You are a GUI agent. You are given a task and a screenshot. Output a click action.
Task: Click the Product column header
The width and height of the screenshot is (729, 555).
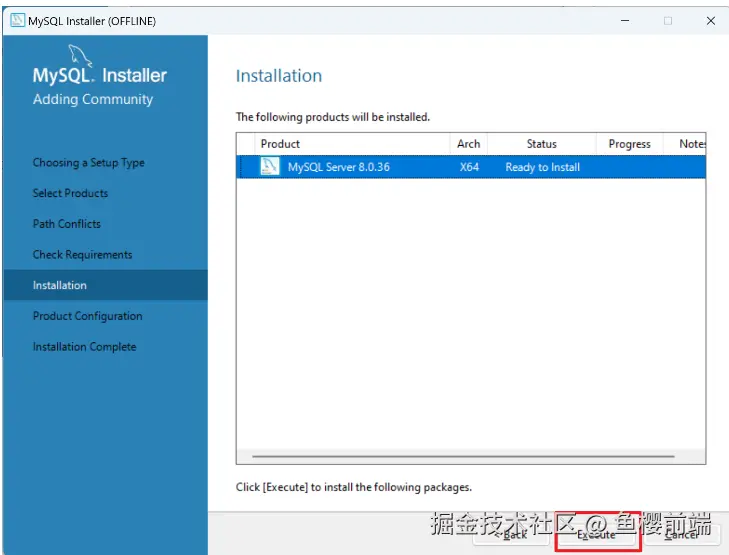(x=352, y=144)
